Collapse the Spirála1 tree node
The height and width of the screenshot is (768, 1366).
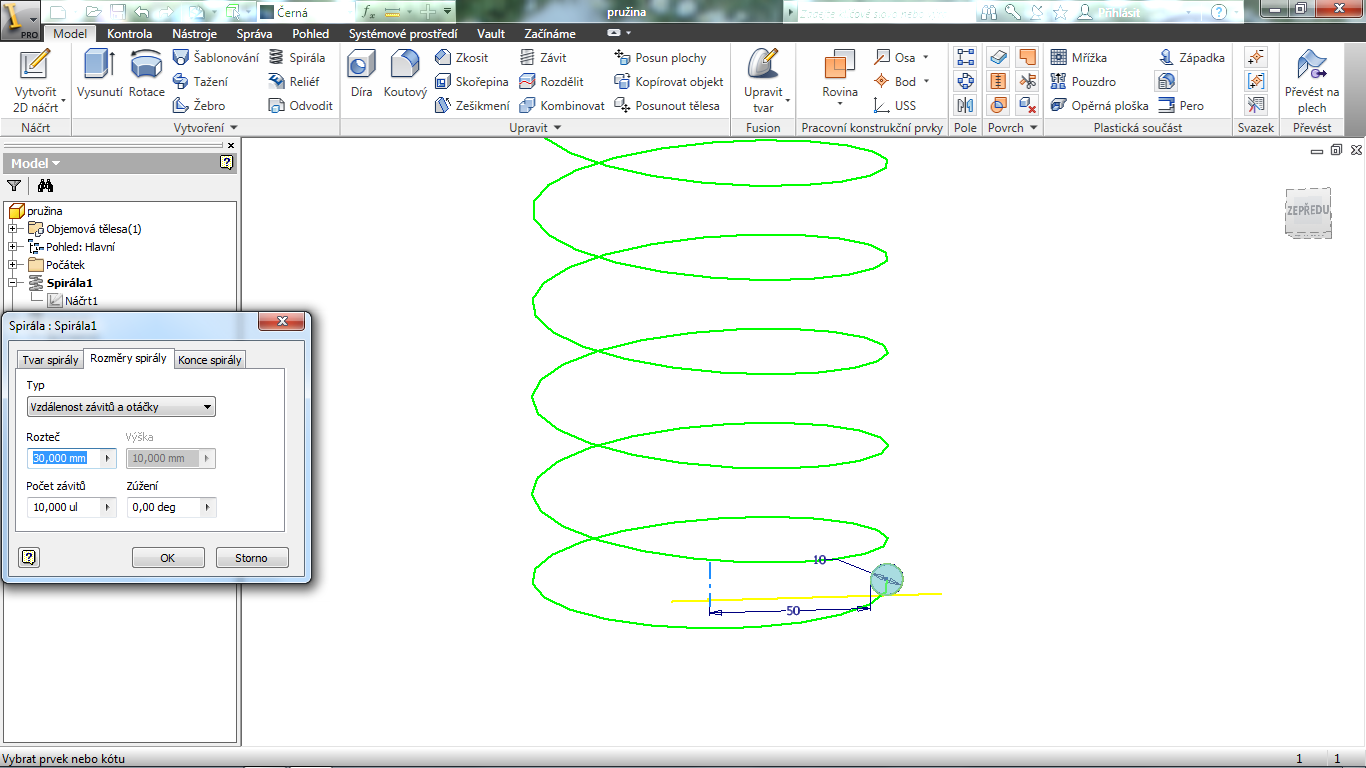click(x=13, y=283)
